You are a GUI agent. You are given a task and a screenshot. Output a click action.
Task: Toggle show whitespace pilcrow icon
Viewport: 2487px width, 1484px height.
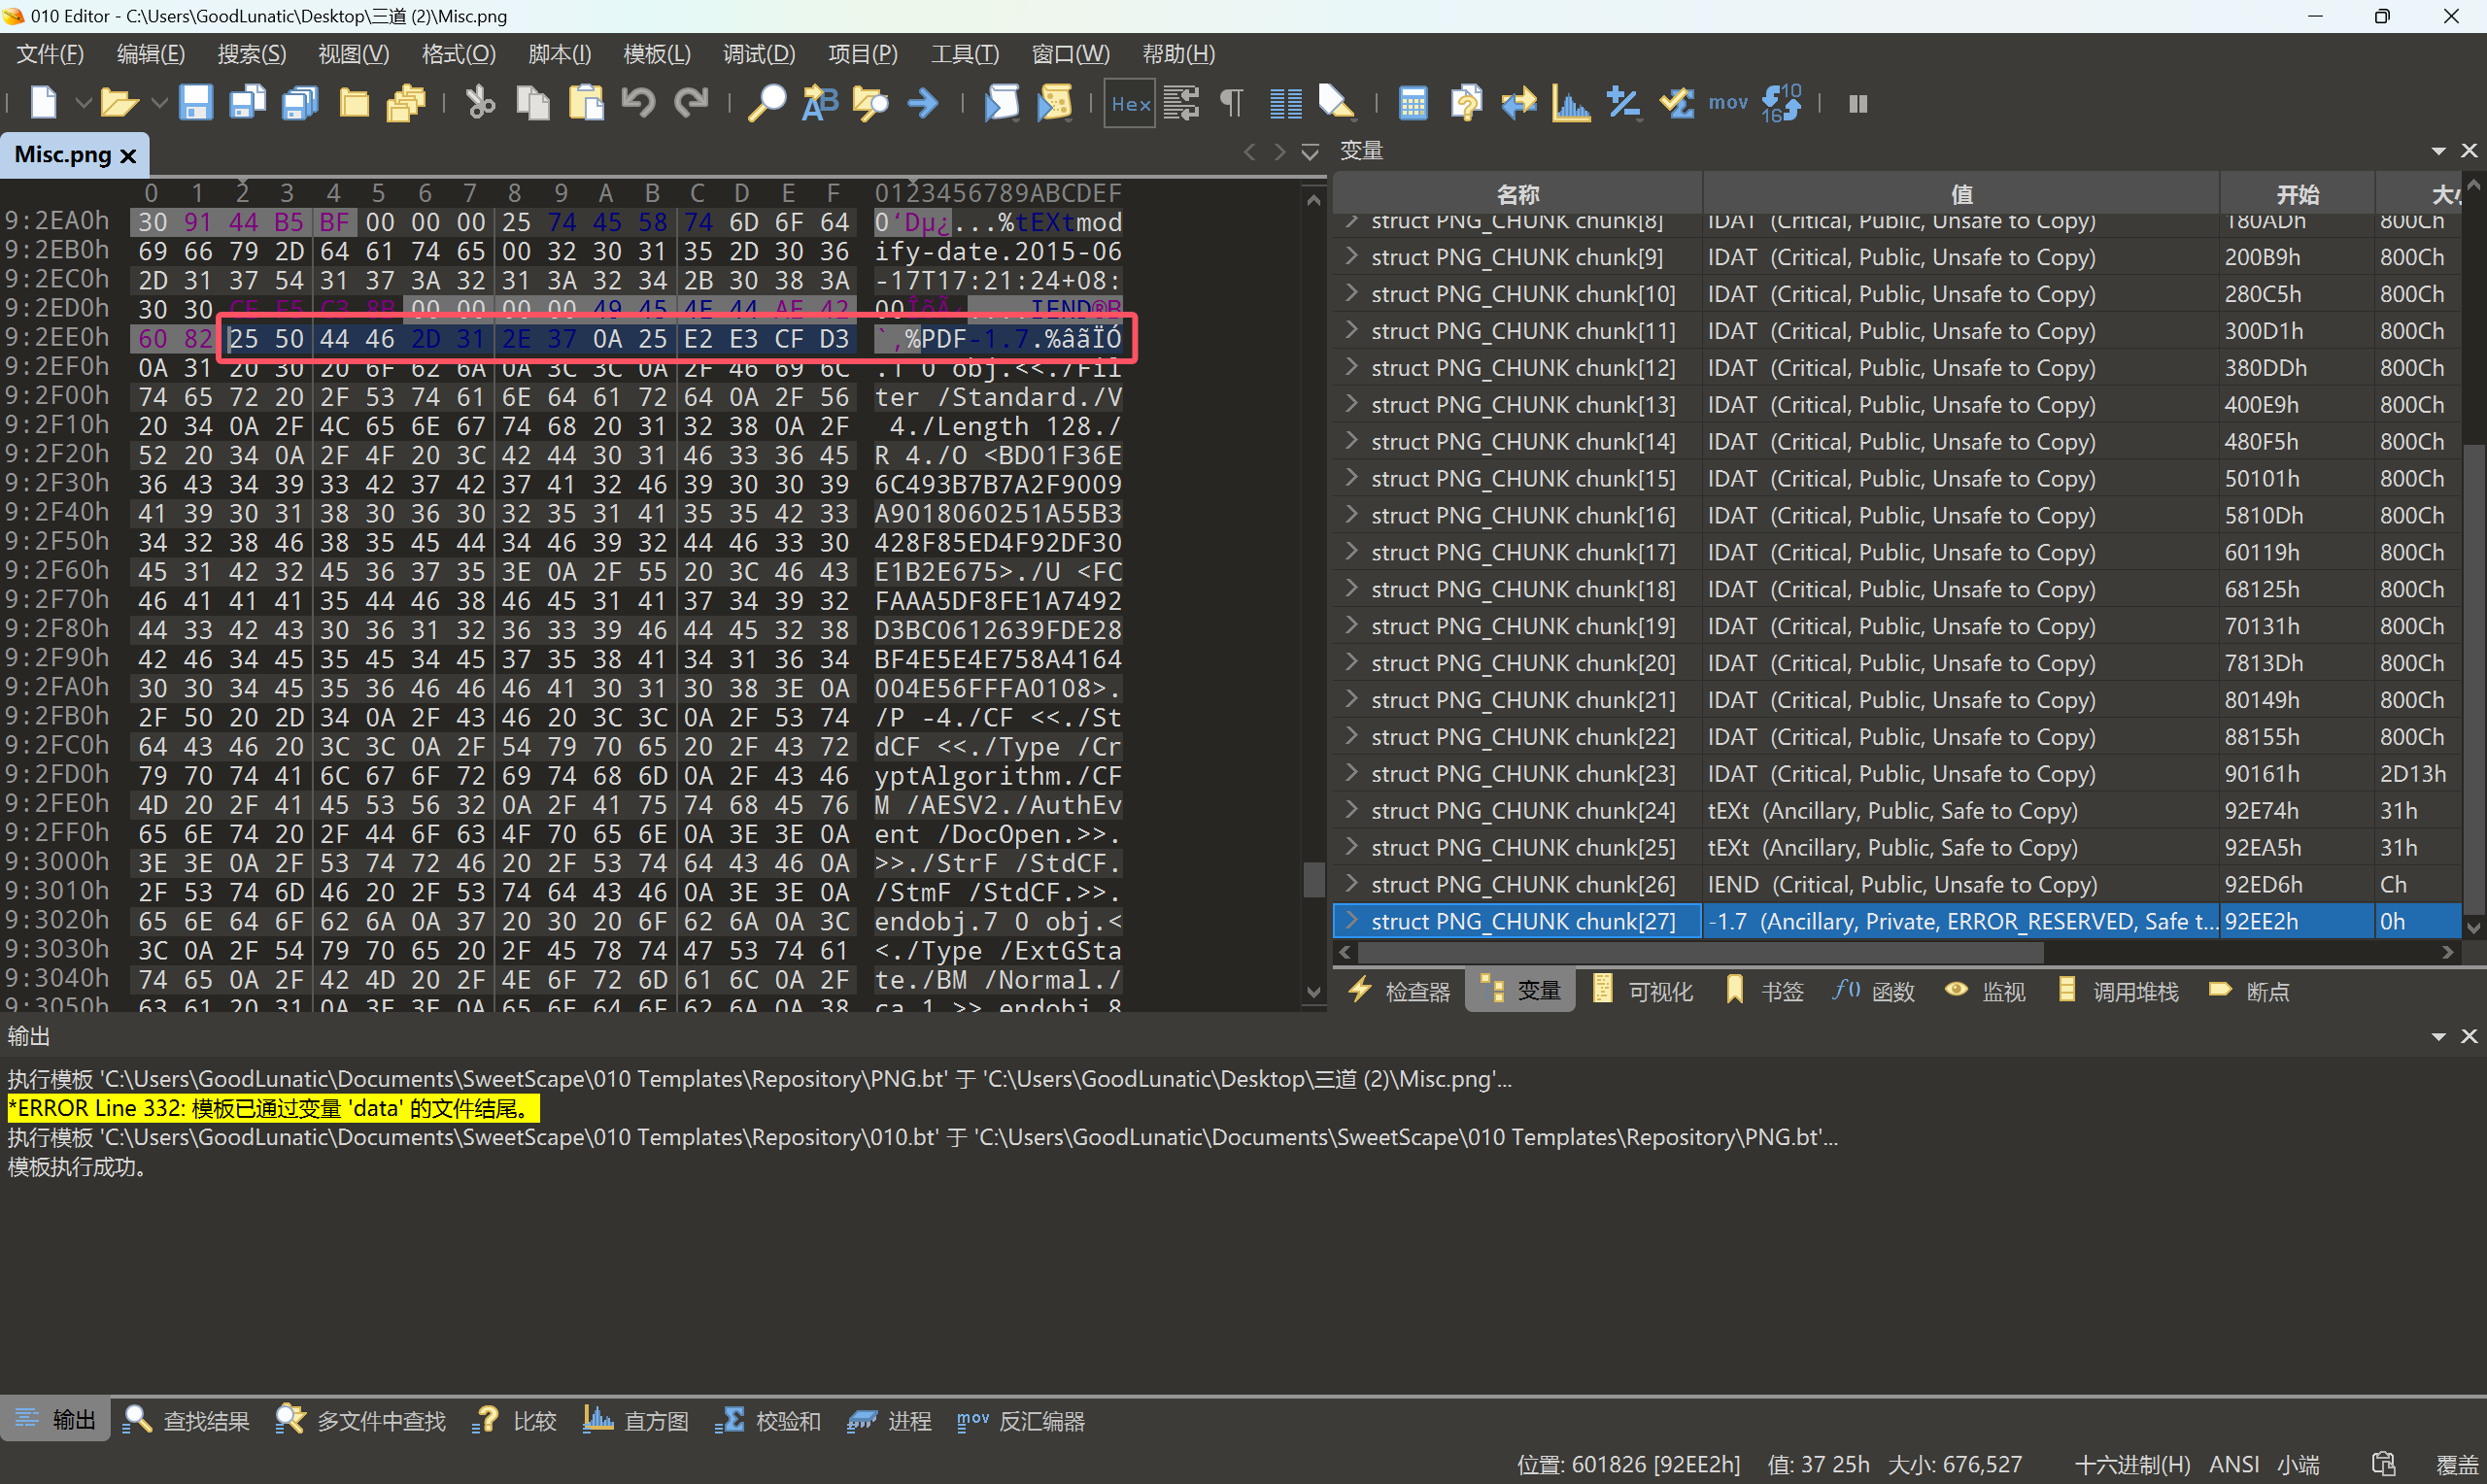point(1232,103)
